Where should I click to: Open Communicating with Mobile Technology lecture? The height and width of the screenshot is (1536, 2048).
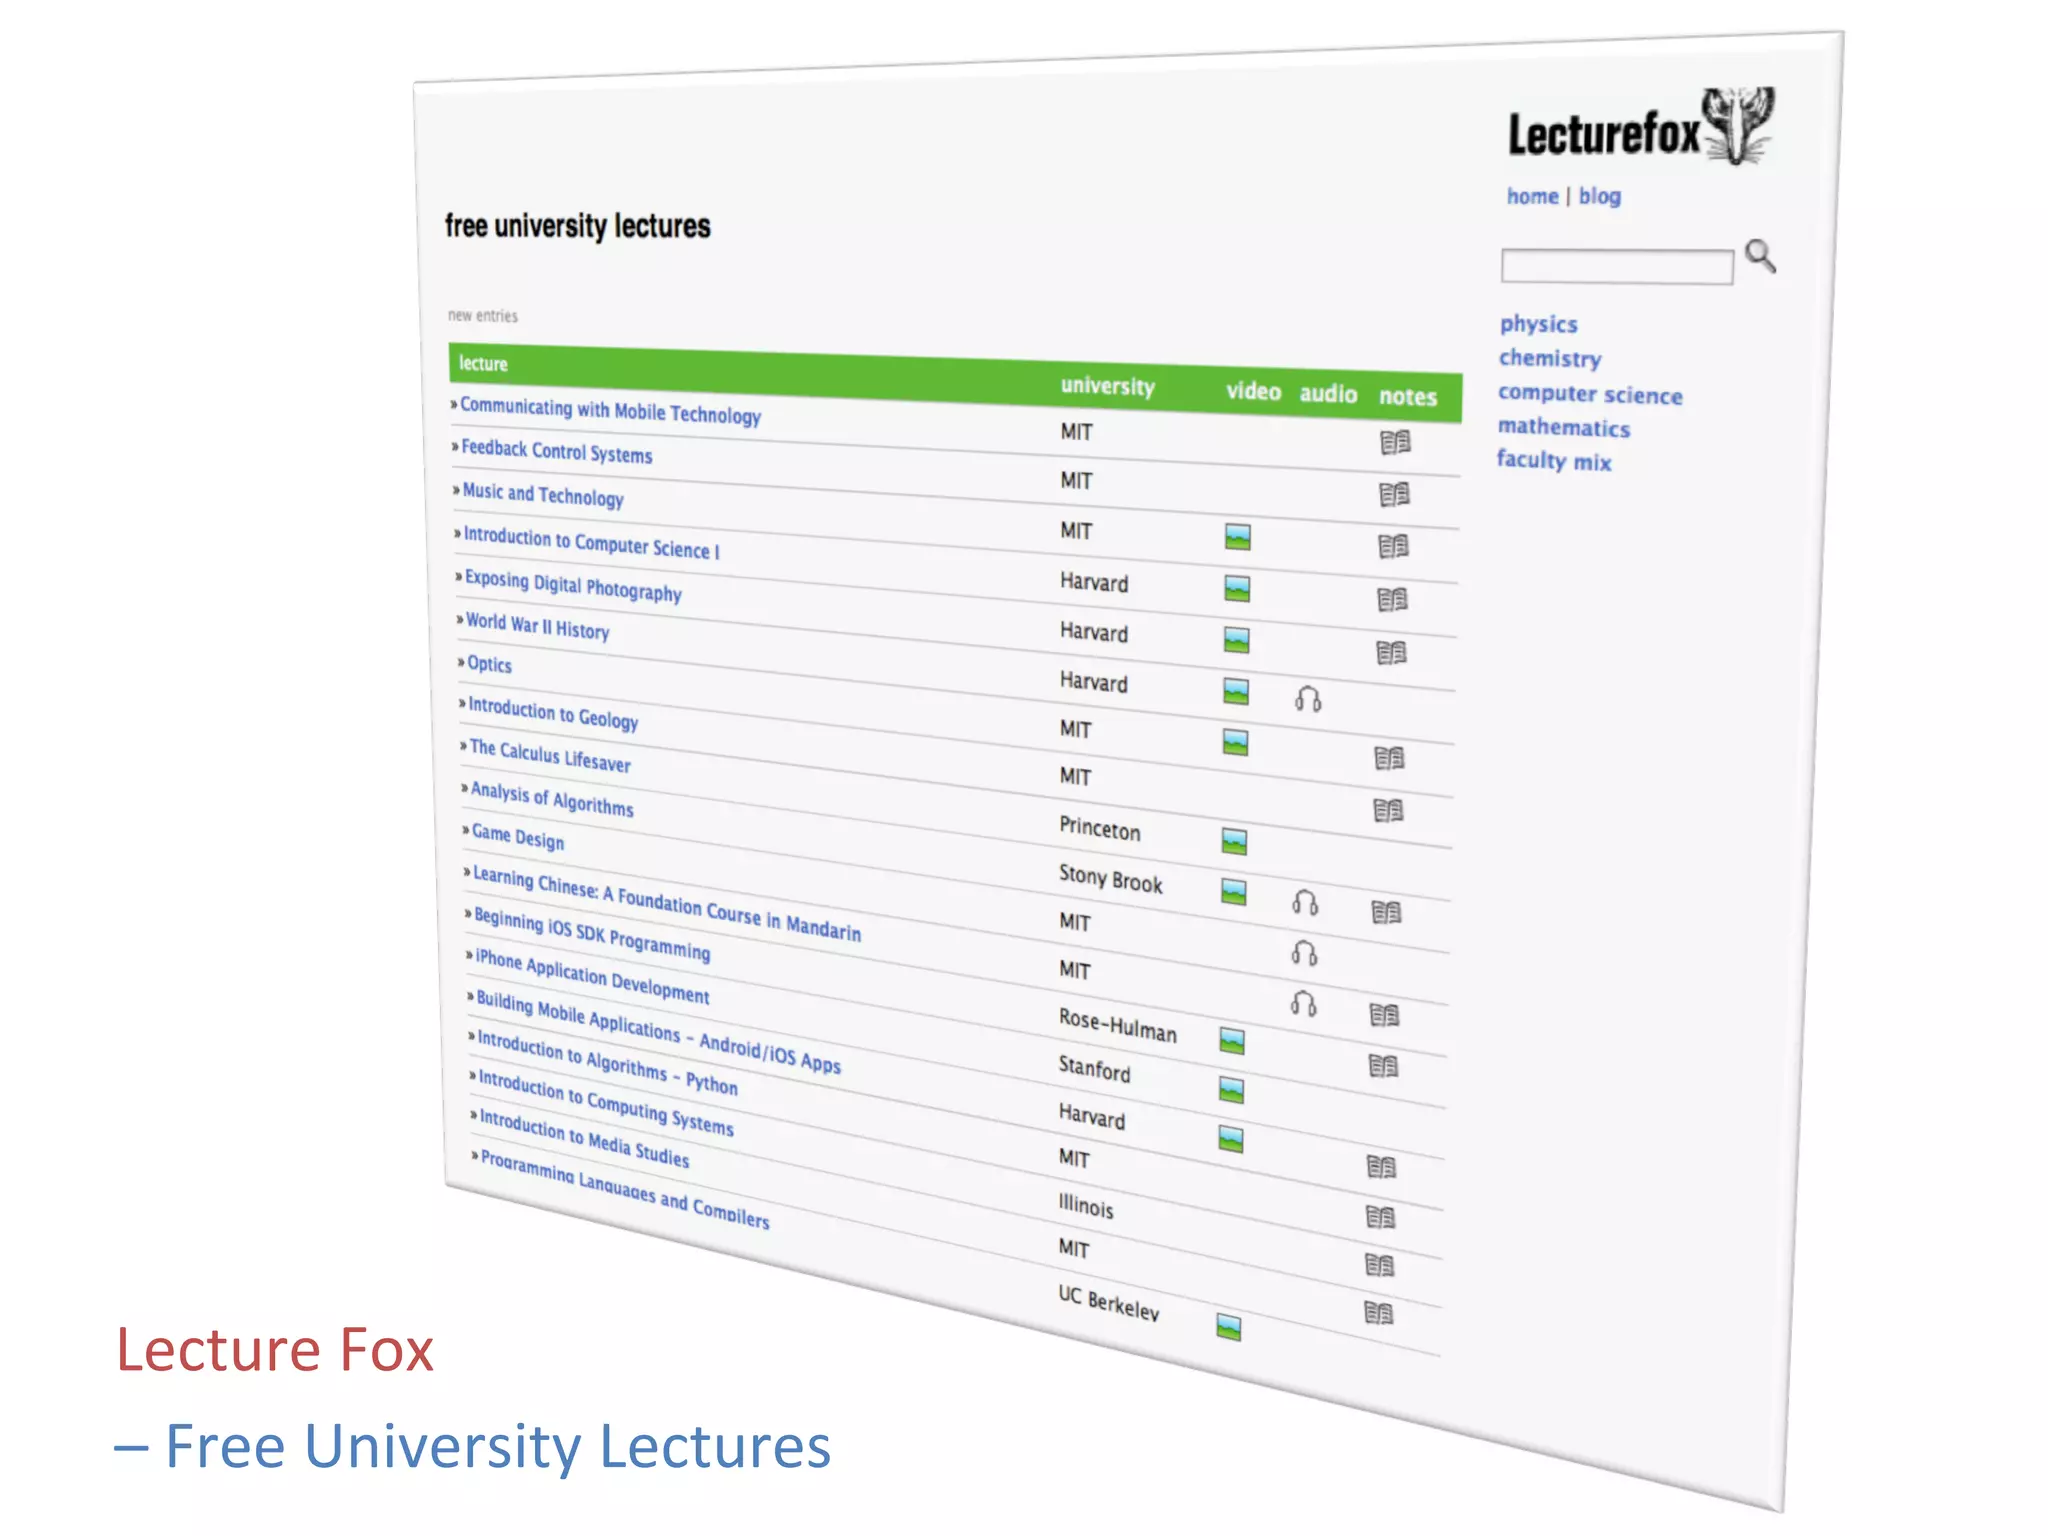[610, 411]
